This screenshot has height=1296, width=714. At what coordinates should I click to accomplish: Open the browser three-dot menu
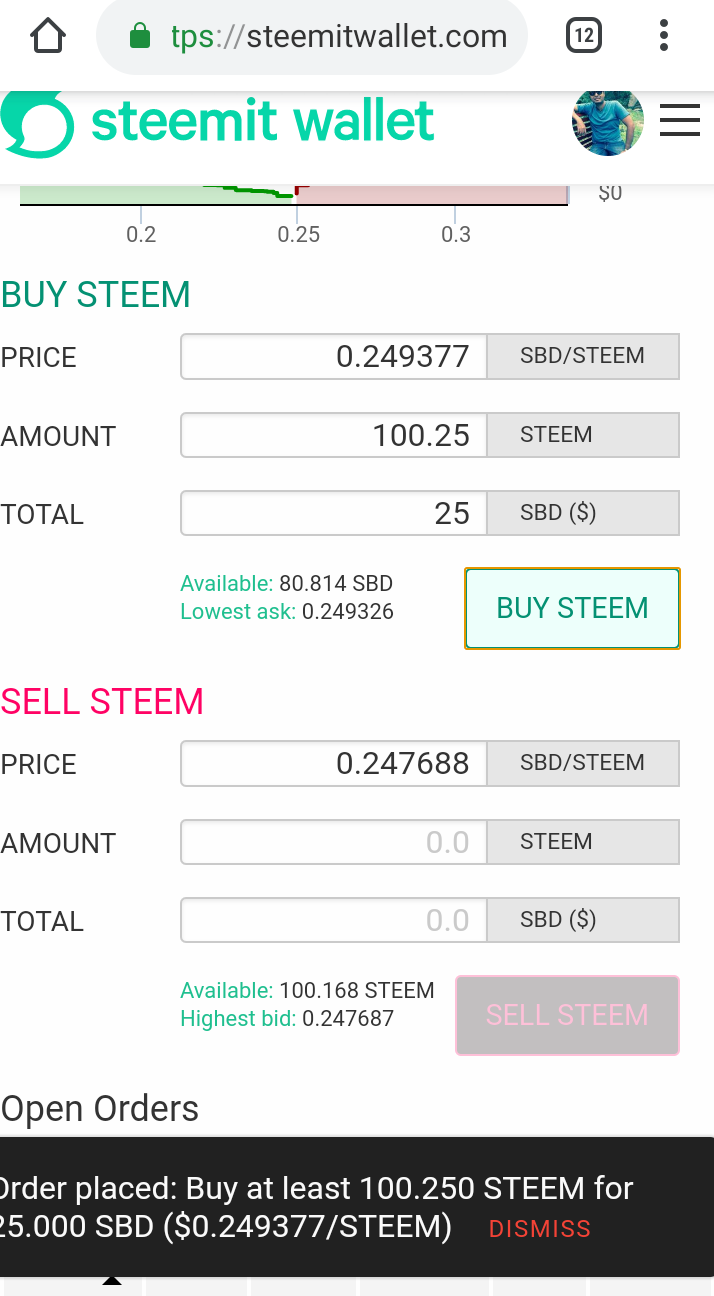coord(663,37)
